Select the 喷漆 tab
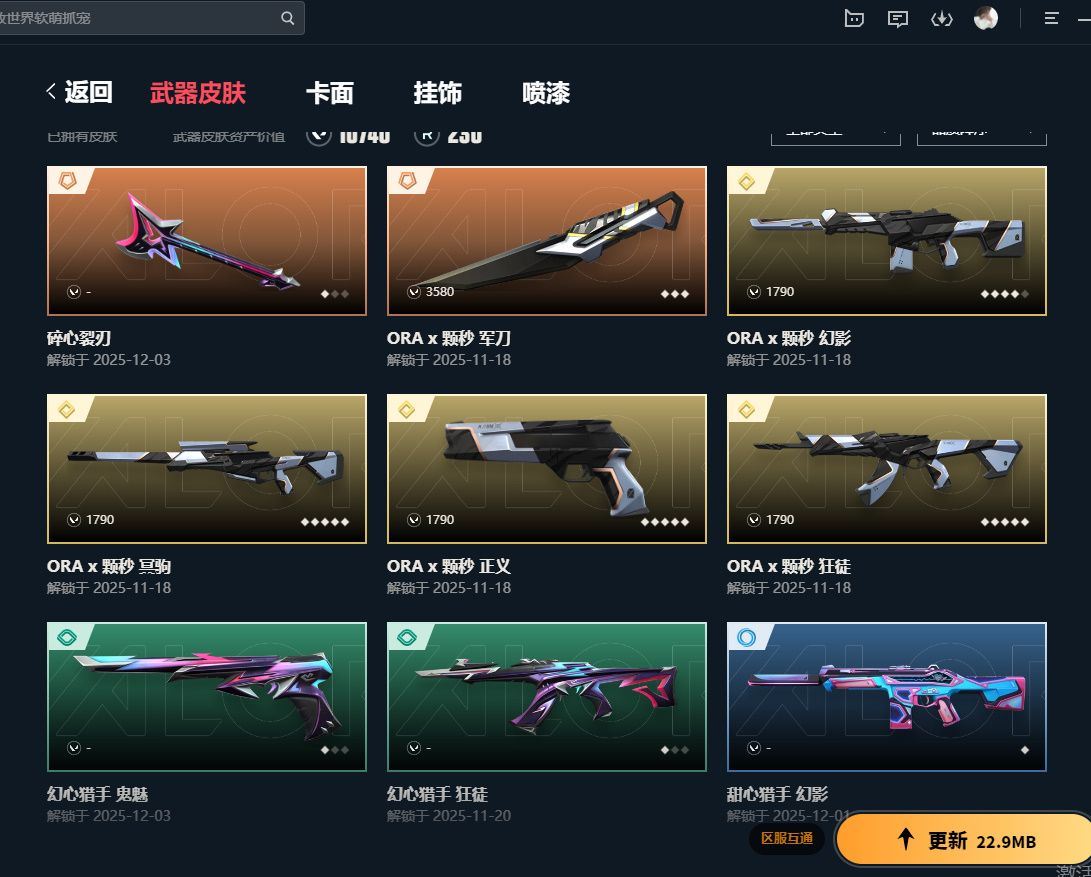 click(x=546, y=93)
